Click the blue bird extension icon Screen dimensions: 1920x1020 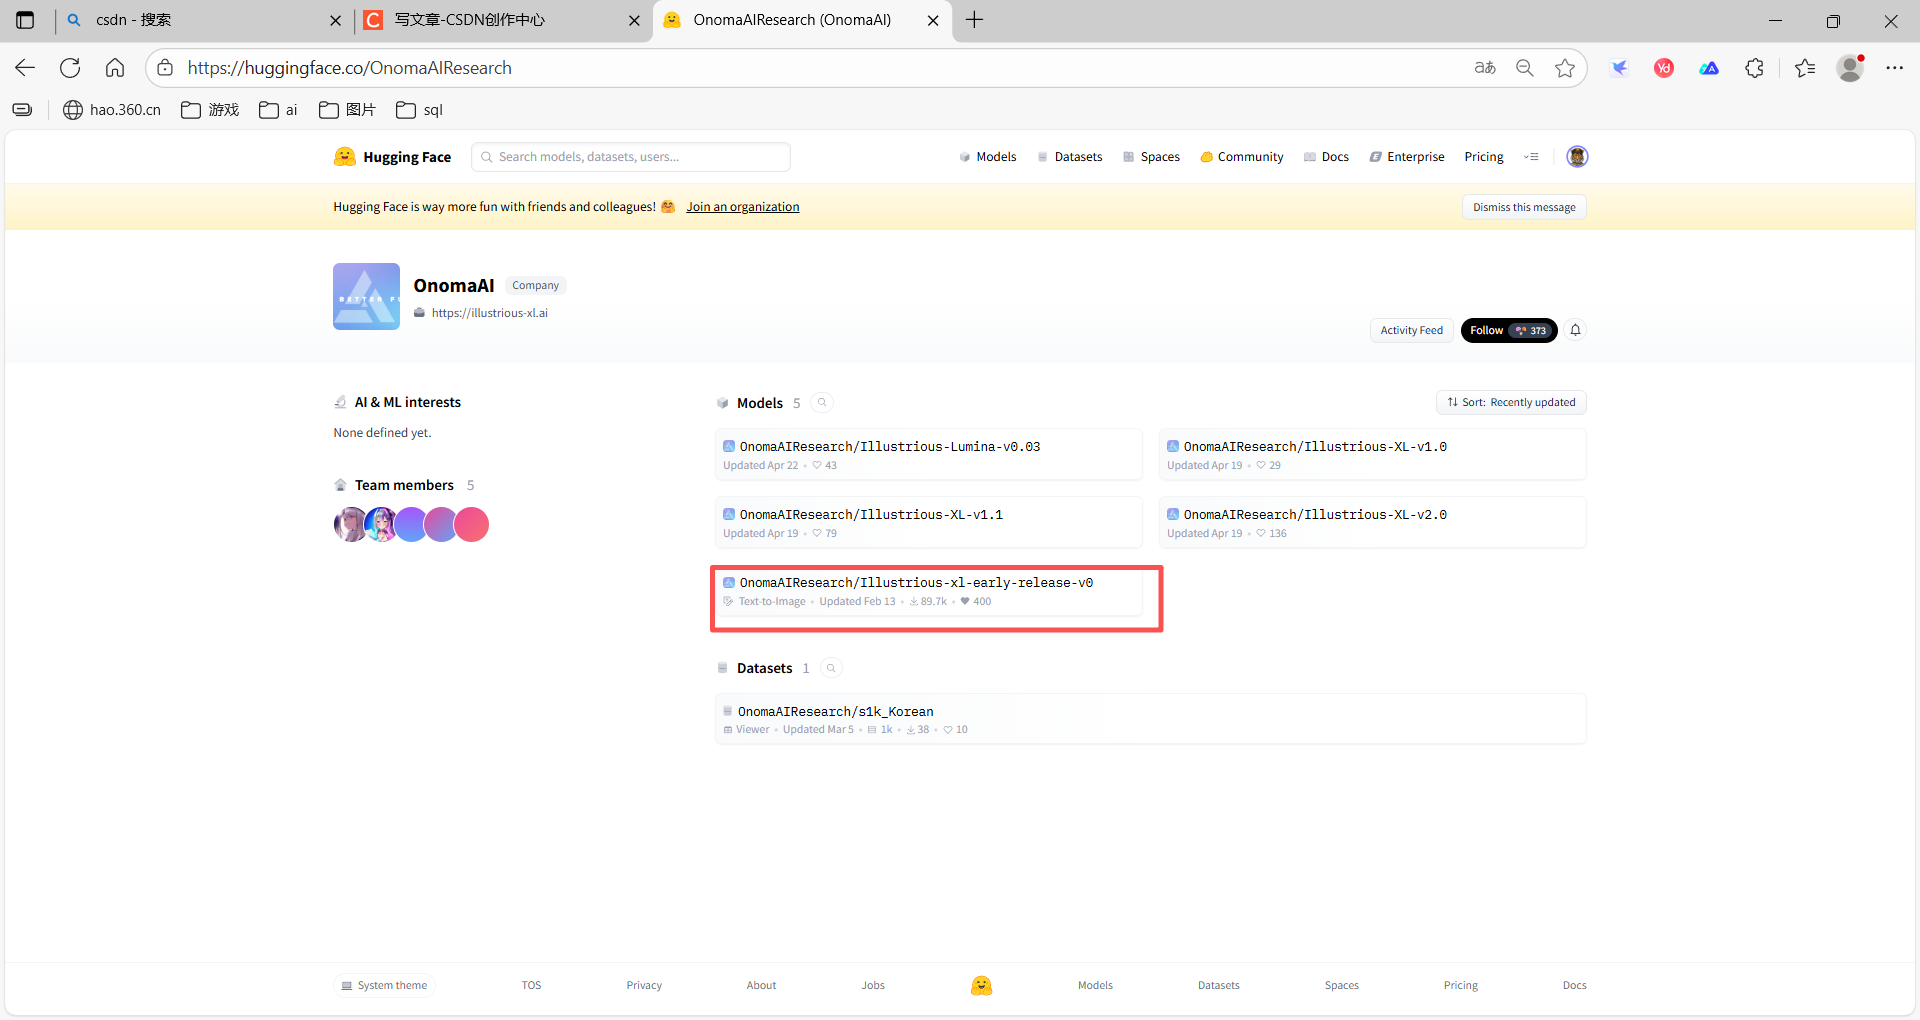(1619, 68)
